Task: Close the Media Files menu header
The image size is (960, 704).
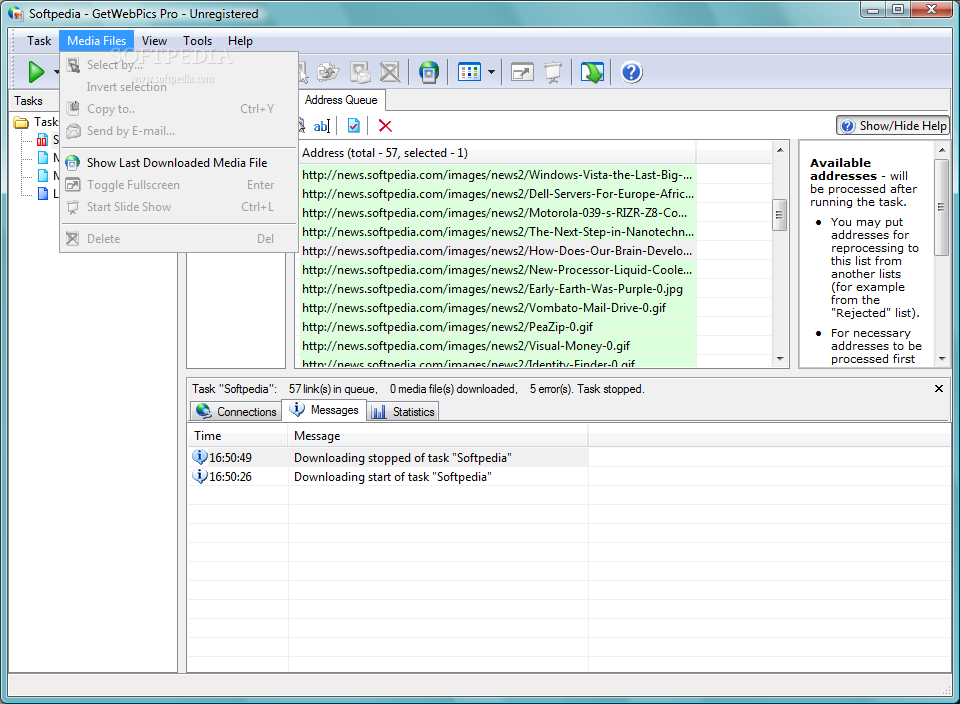Action: tap(97, 41)
